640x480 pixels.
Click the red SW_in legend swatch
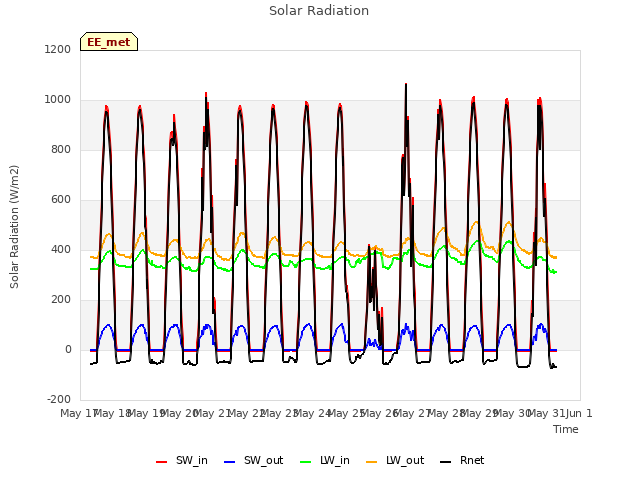coord(162,462)
